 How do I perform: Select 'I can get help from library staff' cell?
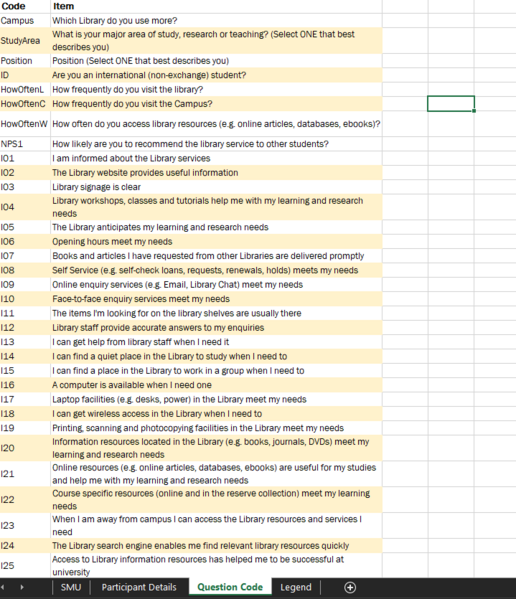(216, 342)
